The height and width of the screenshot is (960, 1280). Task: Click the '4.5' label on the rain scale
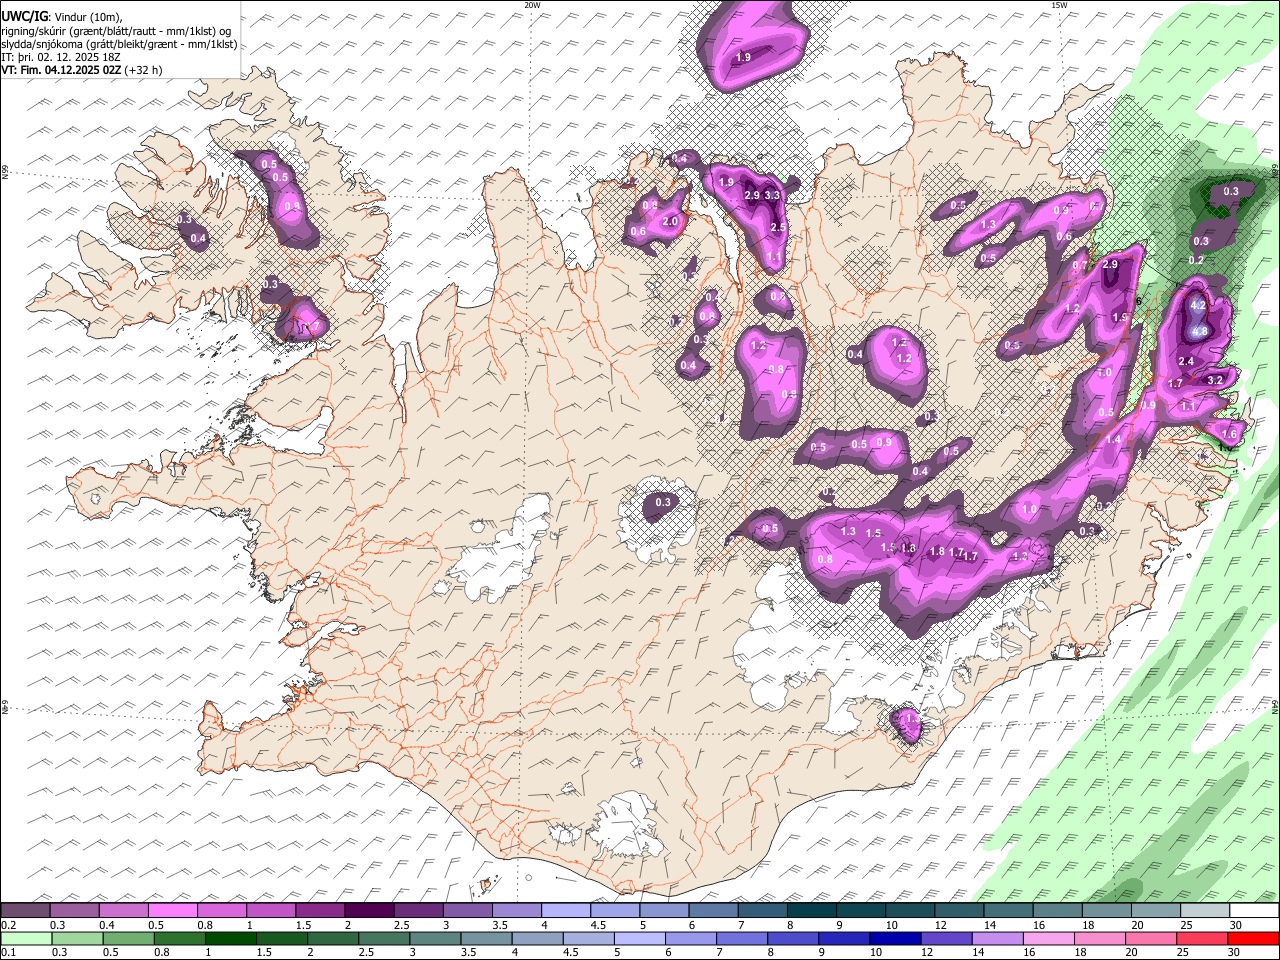571,952
